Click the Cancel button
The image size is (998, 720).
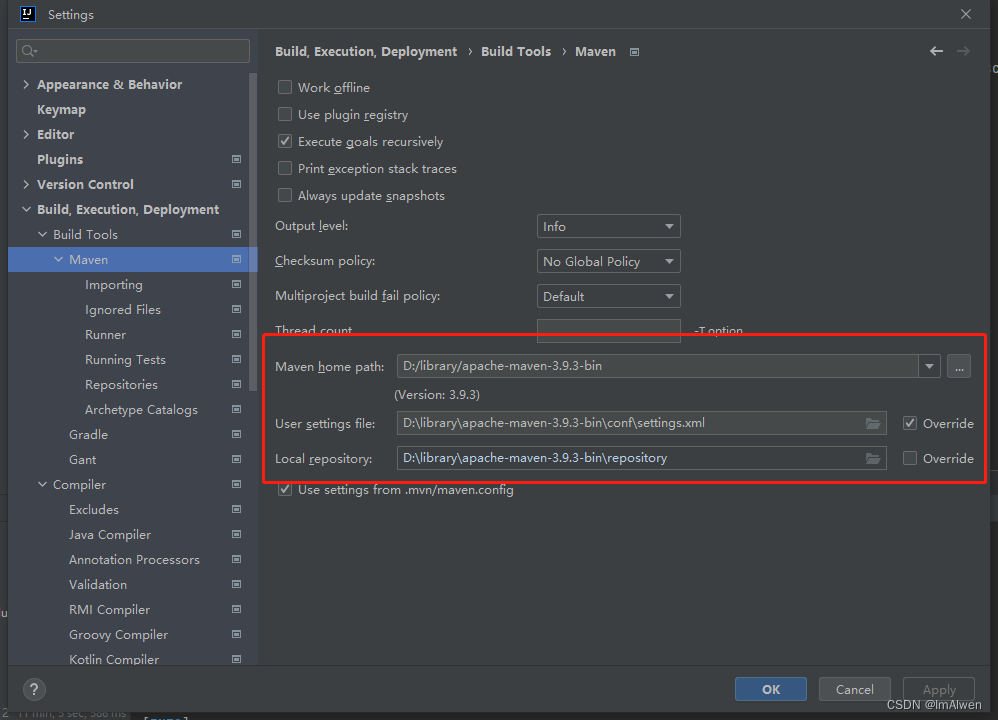click(x=854, y=689)
